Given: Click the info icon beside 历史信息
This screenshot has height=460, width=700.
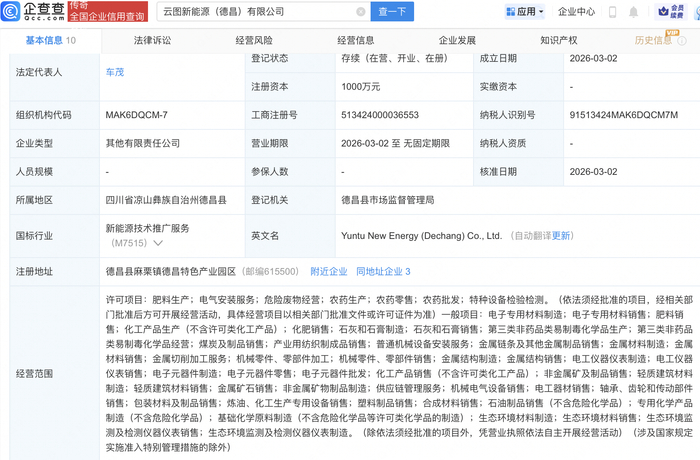Looking at the screenshot, I should pyautogui.click(x=682, y=41).
